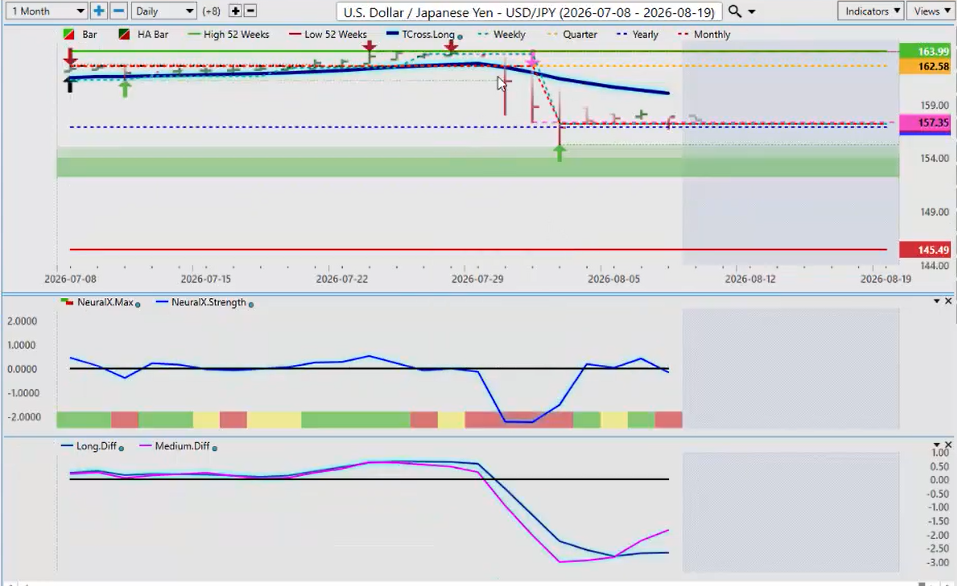The image size is (957, 586).
Task: Click the 162.58 orange price label
Action: tap(925, 66)
